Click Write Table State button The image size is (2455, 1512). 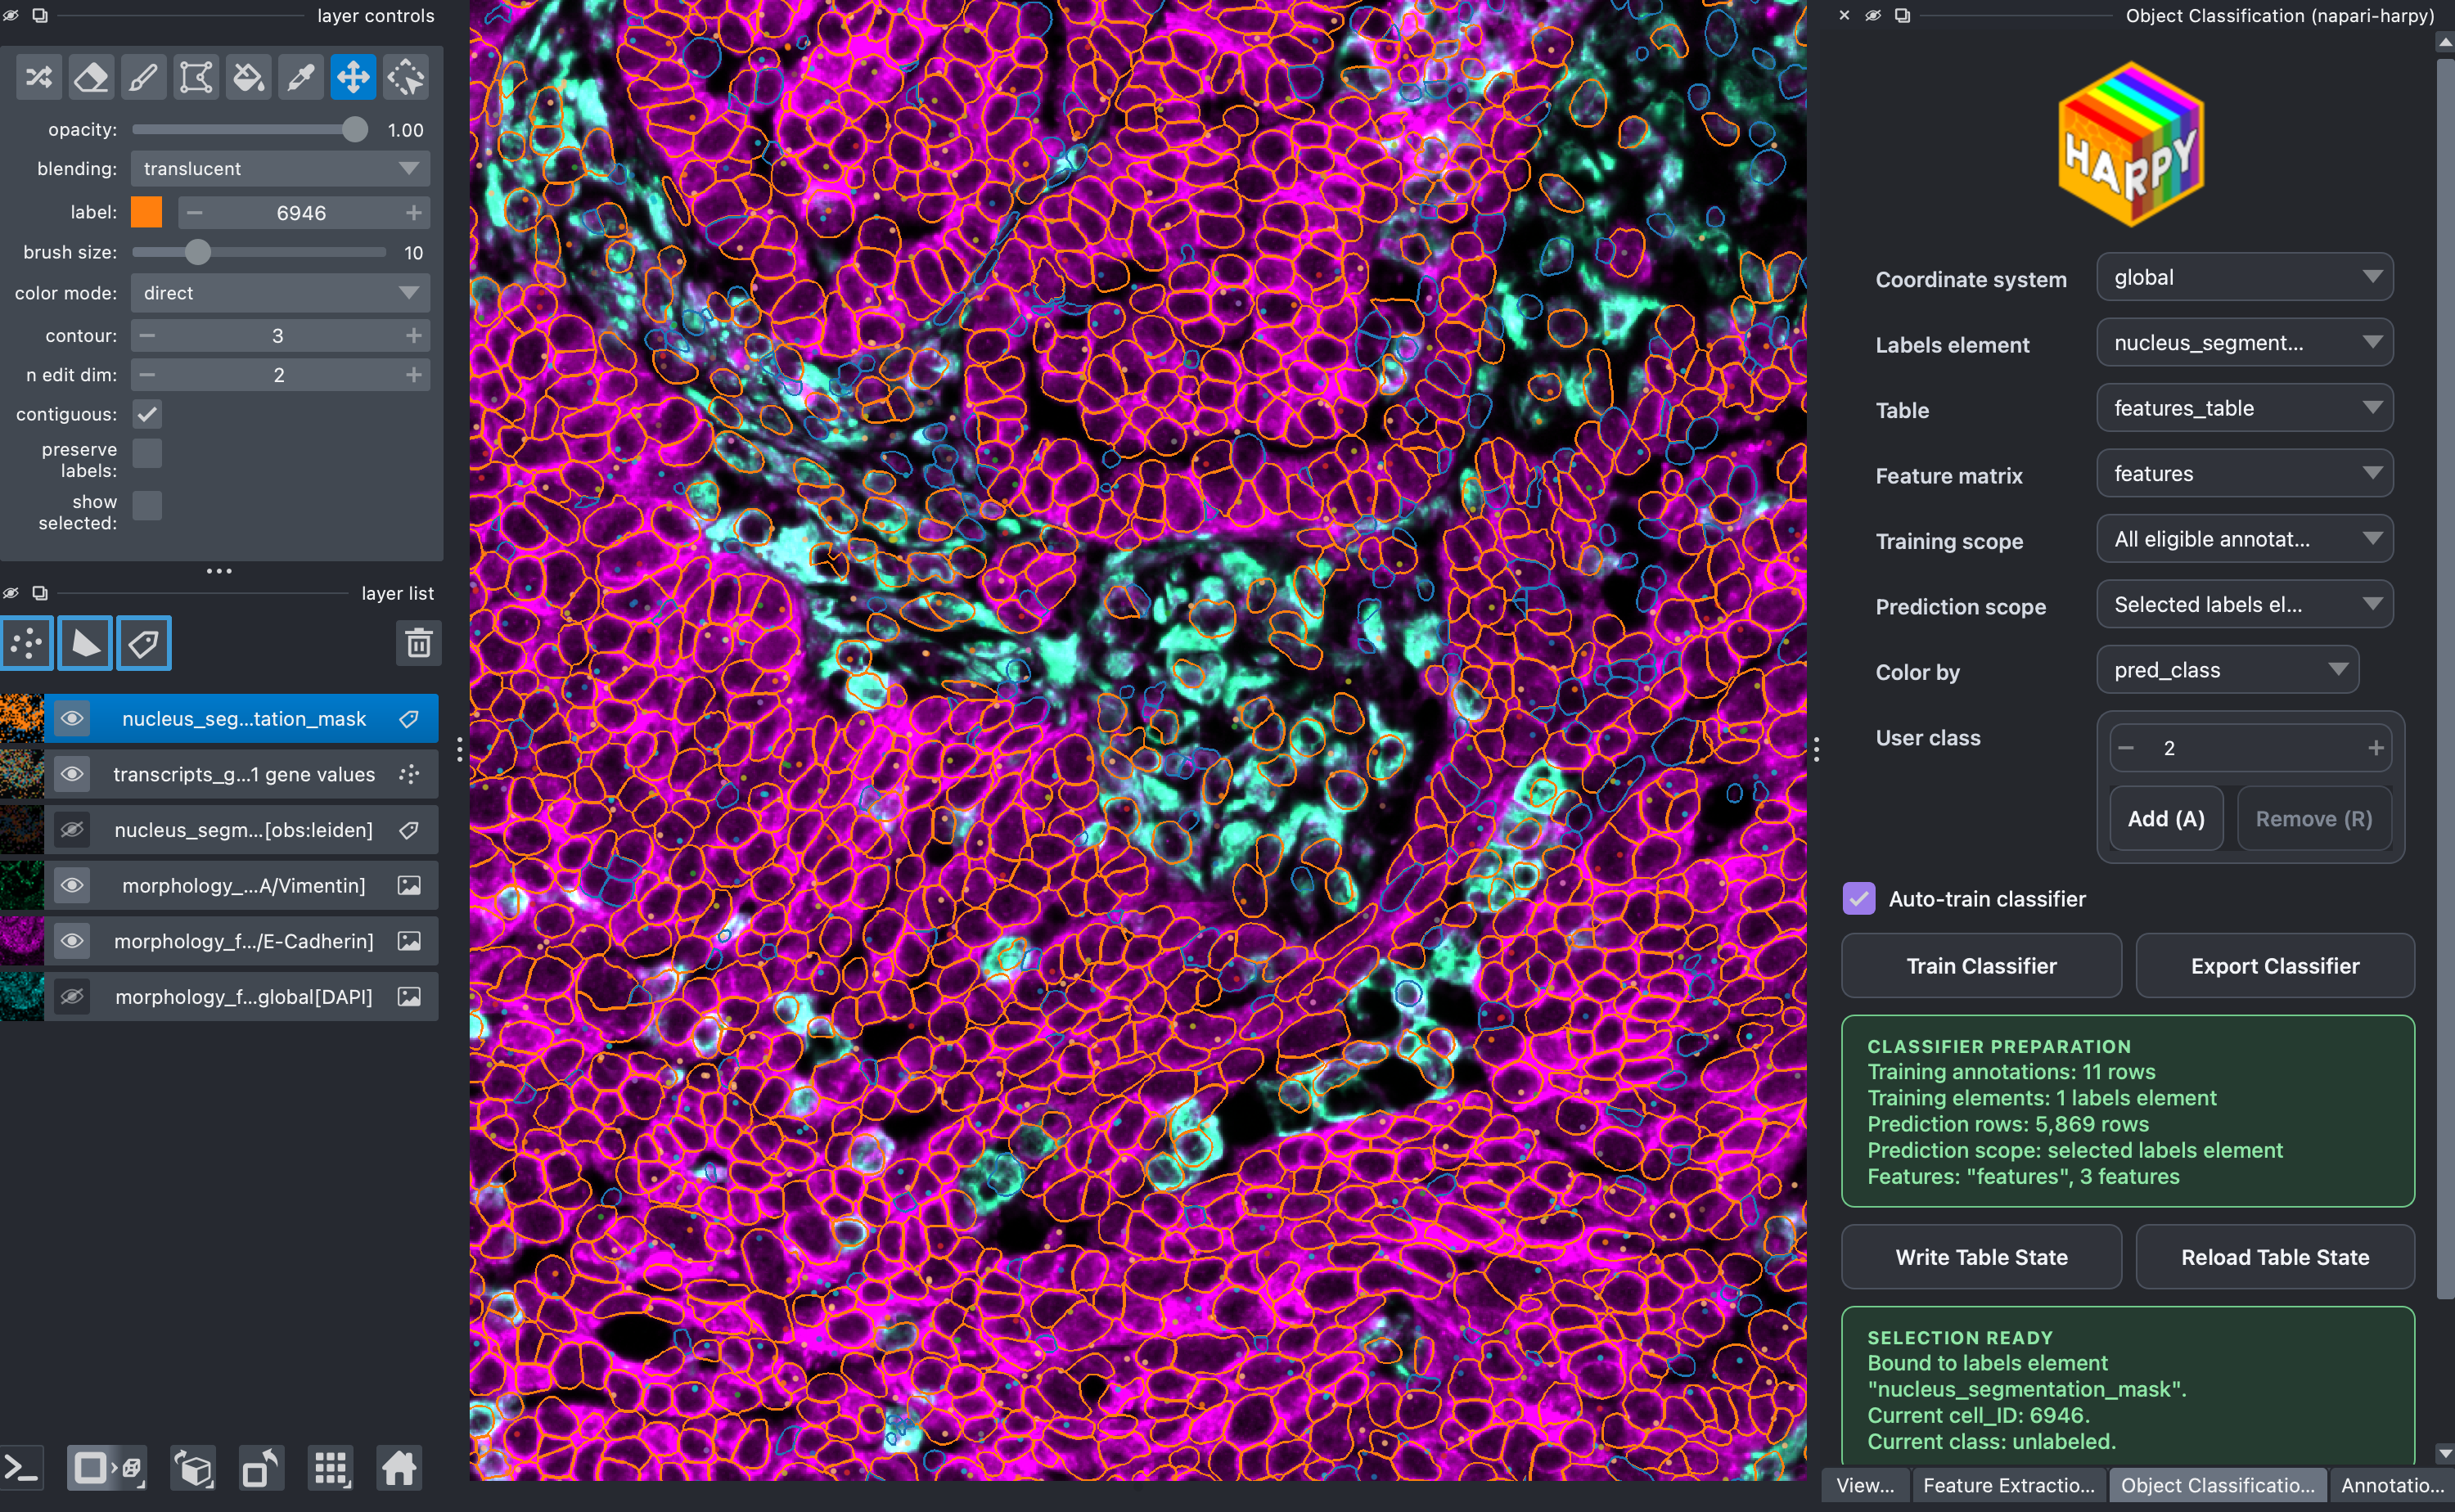point(1981,1257)
